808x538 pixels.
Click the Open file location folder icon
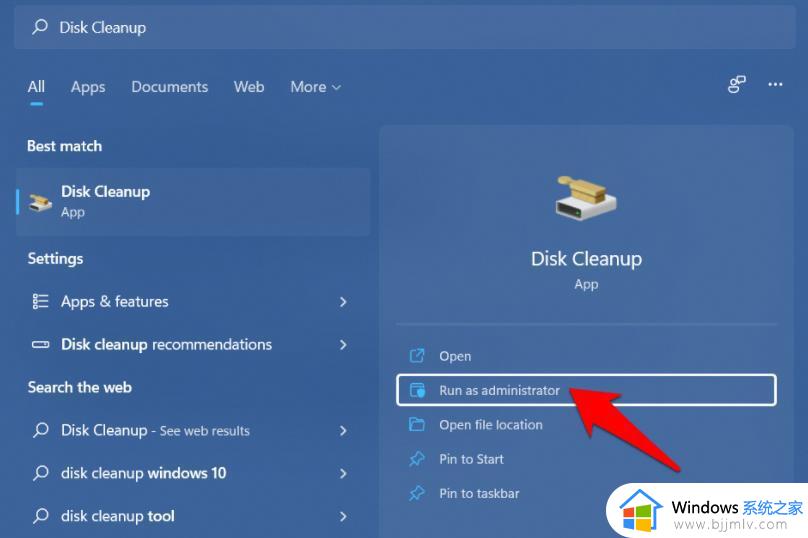(x=416, y=424)
